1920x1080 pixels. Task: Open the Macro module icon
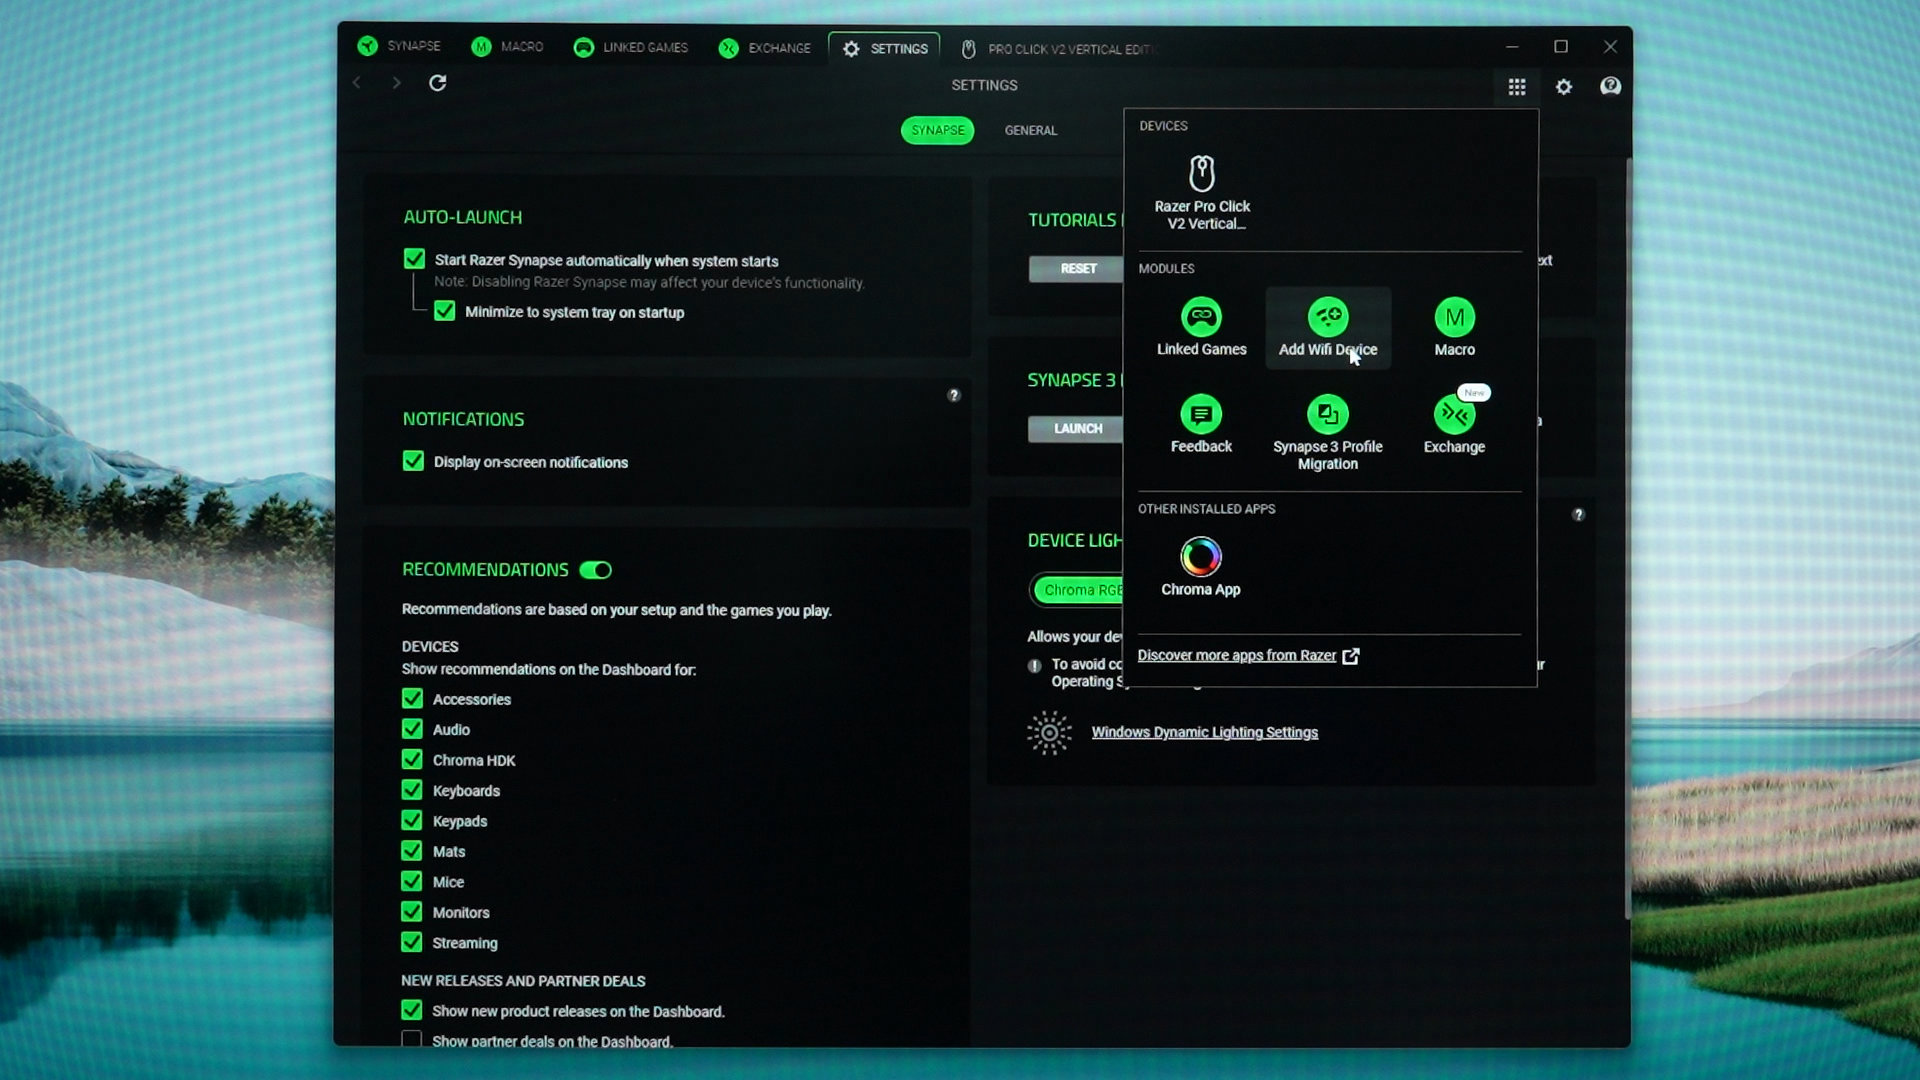pos(1454,318)
